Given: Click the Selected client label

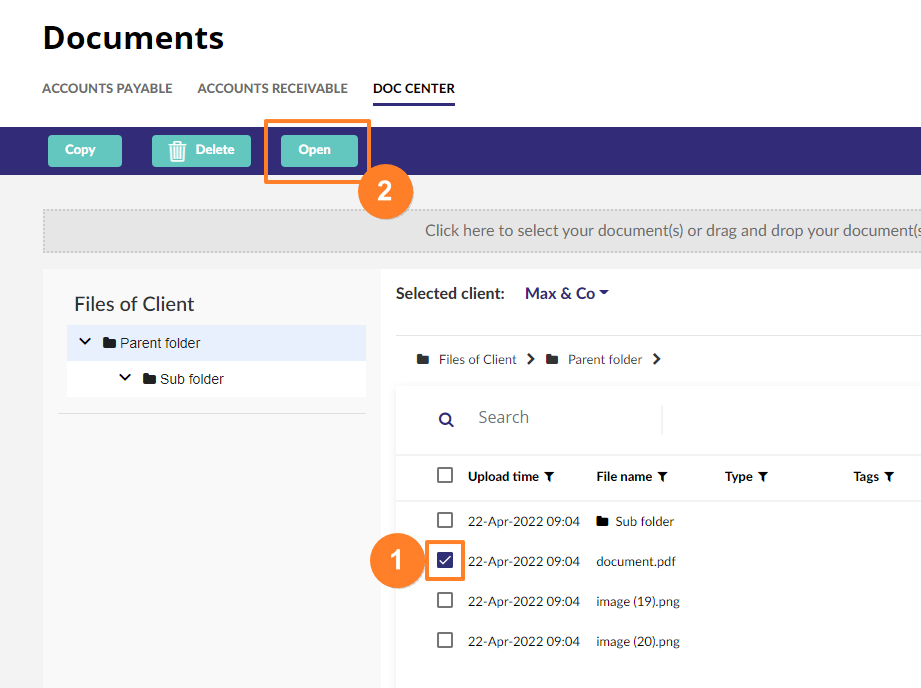Looking at the screenshot, I should point(451,294).
